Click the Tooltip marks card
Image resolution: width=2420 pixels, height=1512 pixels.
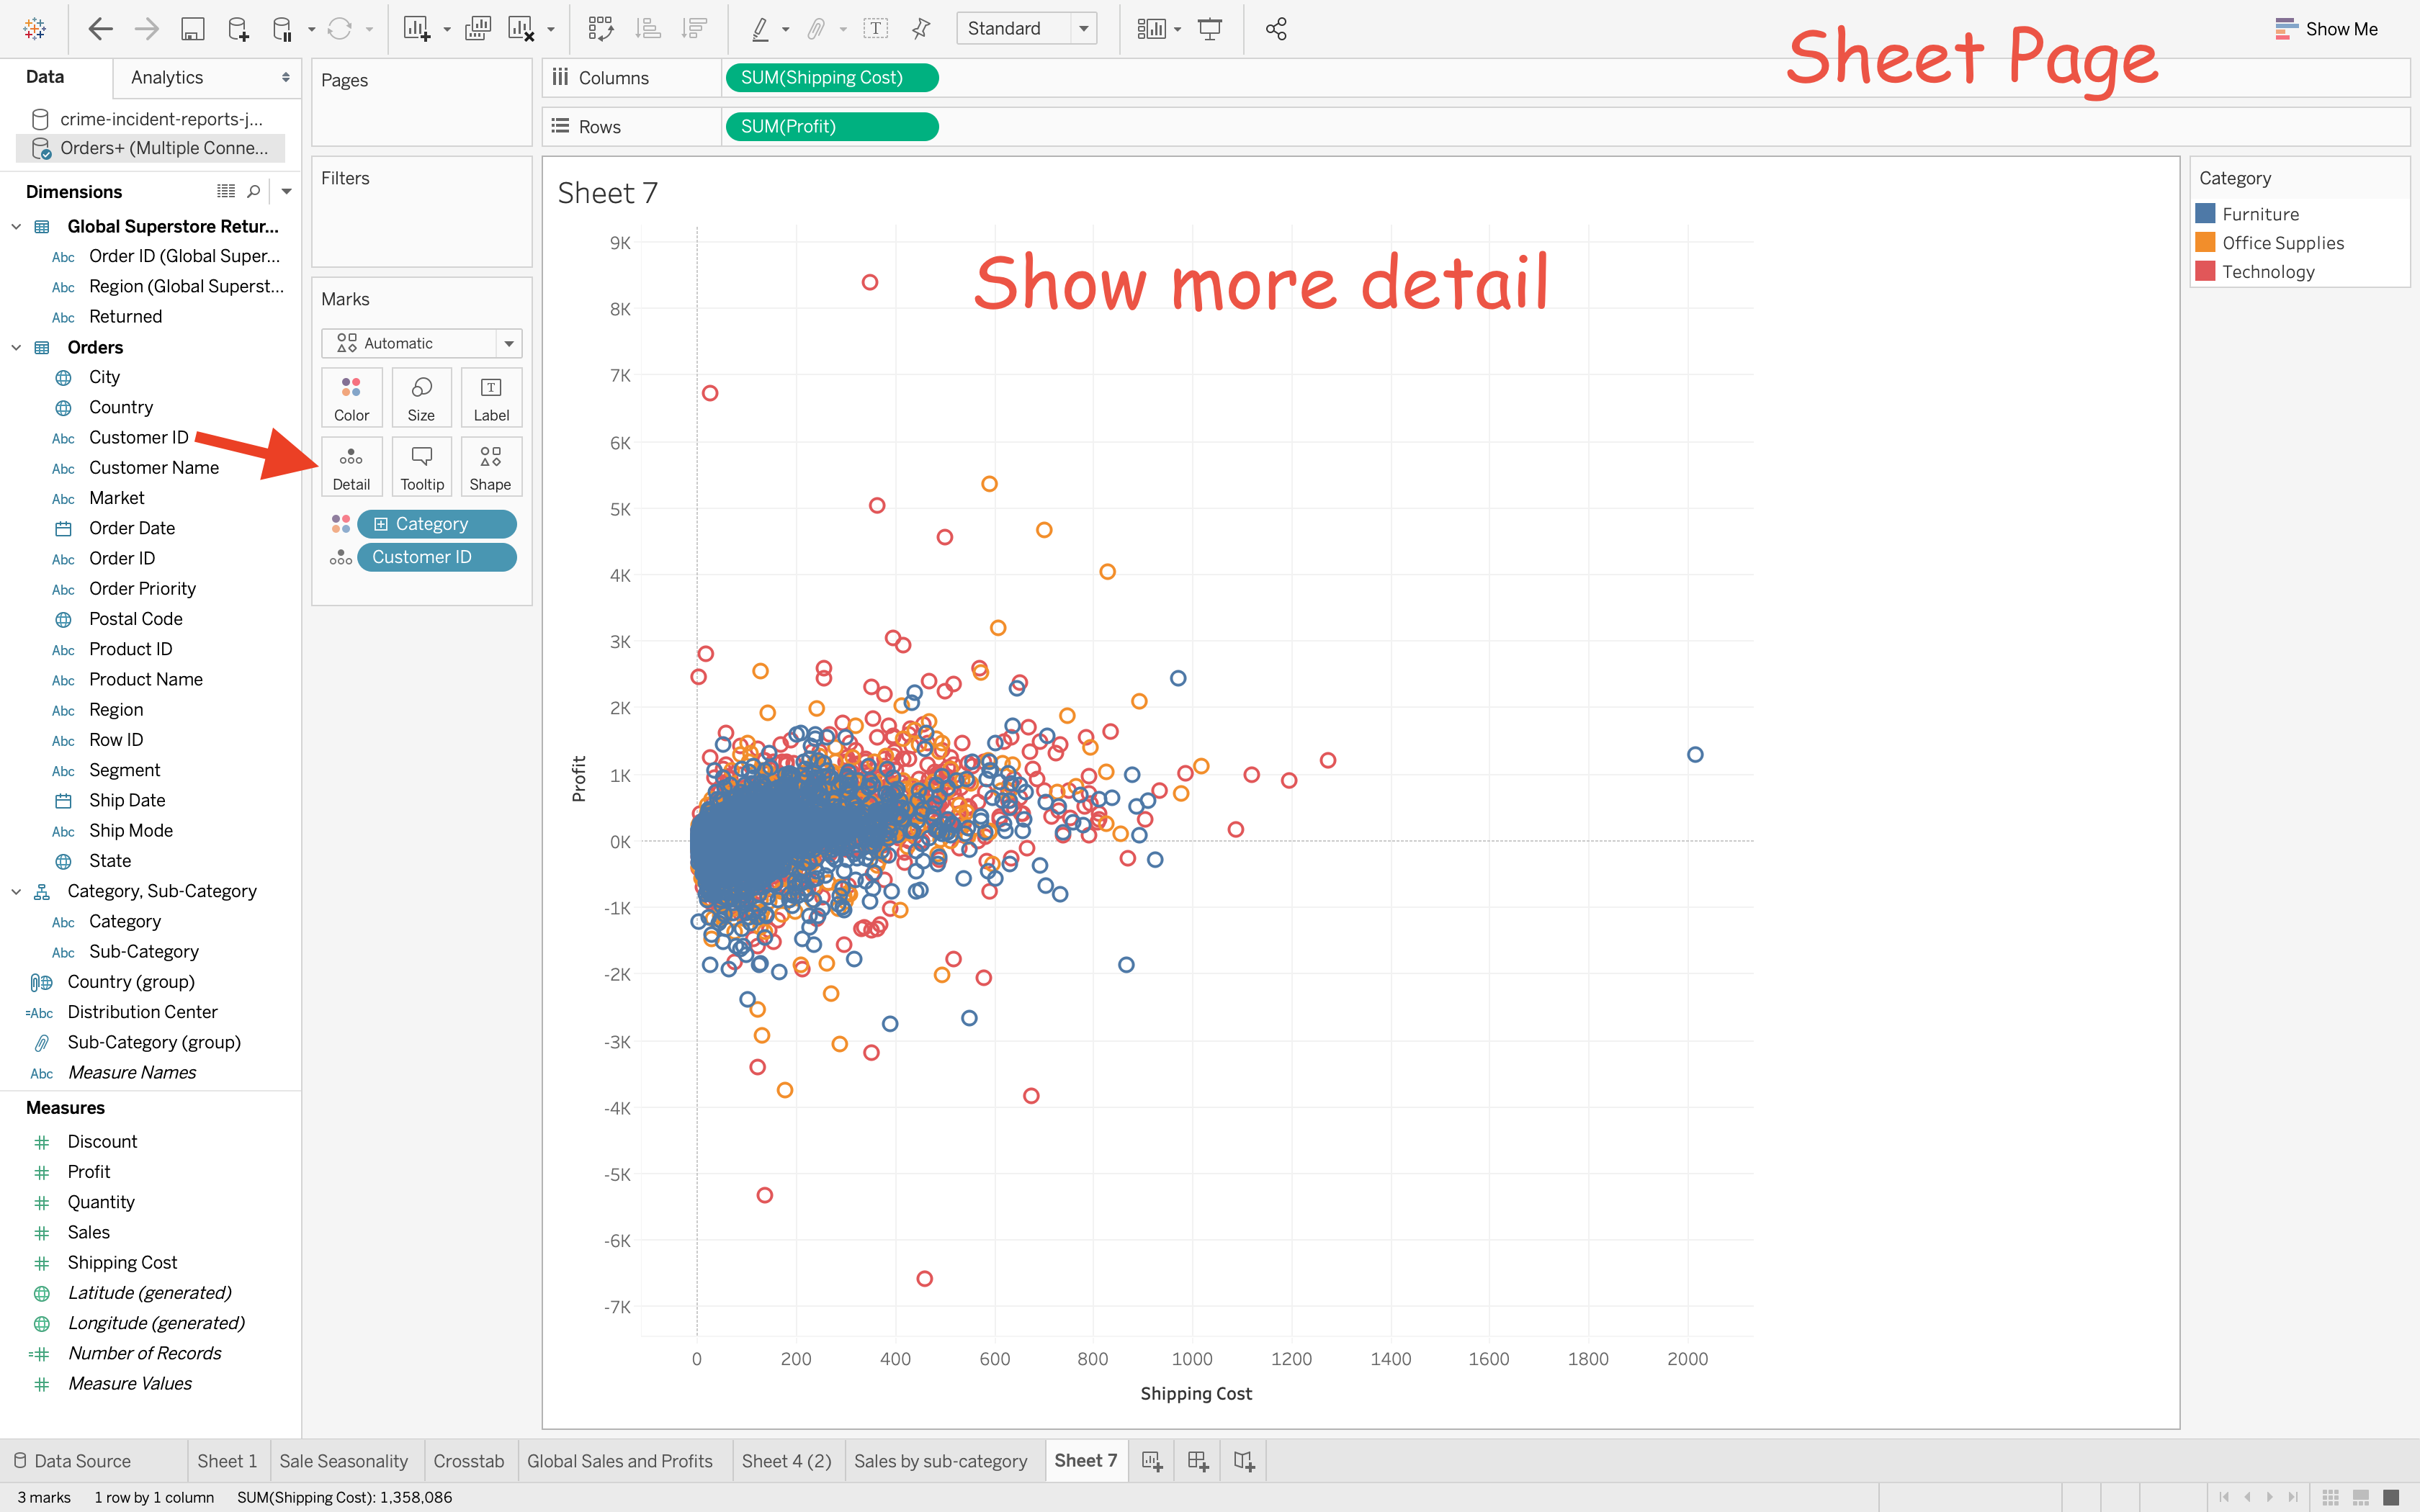coord(422,467)
